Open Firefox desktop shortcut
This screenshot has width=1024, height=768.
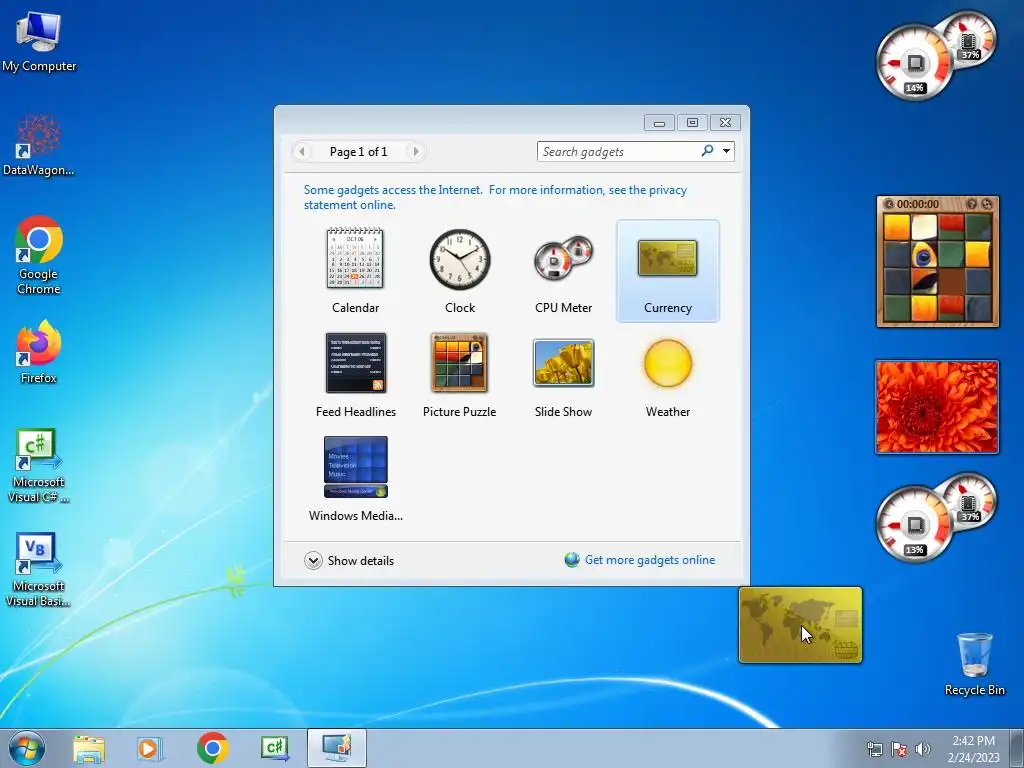click(39, 352)
